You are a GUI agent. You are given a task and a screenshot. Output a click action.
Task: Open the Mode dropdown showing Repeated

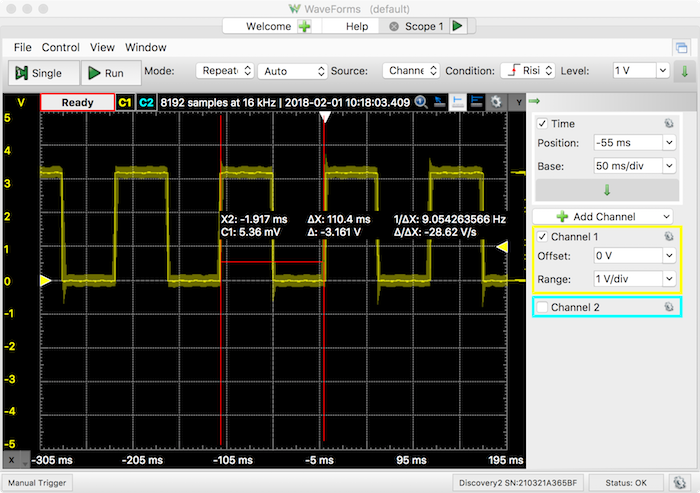(225, 71)
